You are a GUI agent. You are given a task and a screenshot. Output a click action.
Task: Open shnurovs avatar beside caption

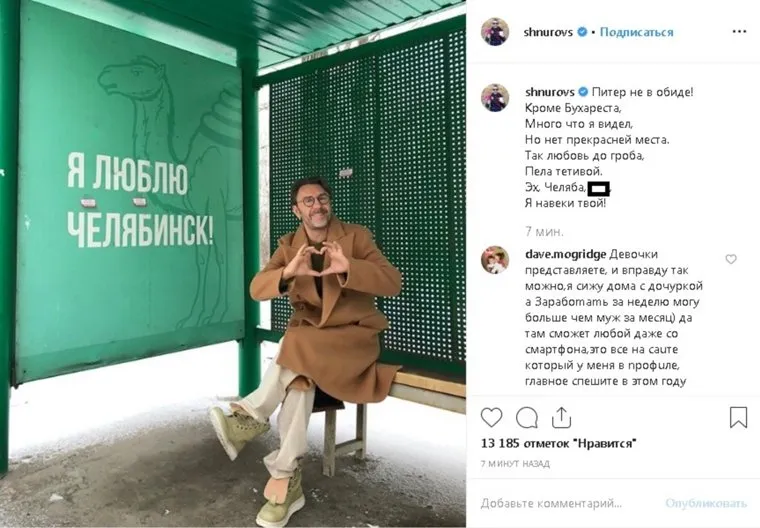[495, 97]
